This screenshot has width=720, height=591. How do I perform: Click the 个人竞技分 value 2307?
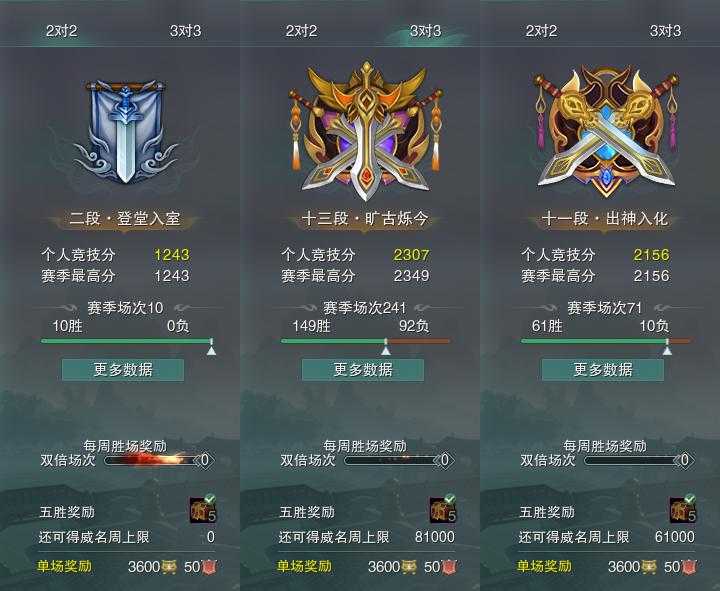(411, 254)
